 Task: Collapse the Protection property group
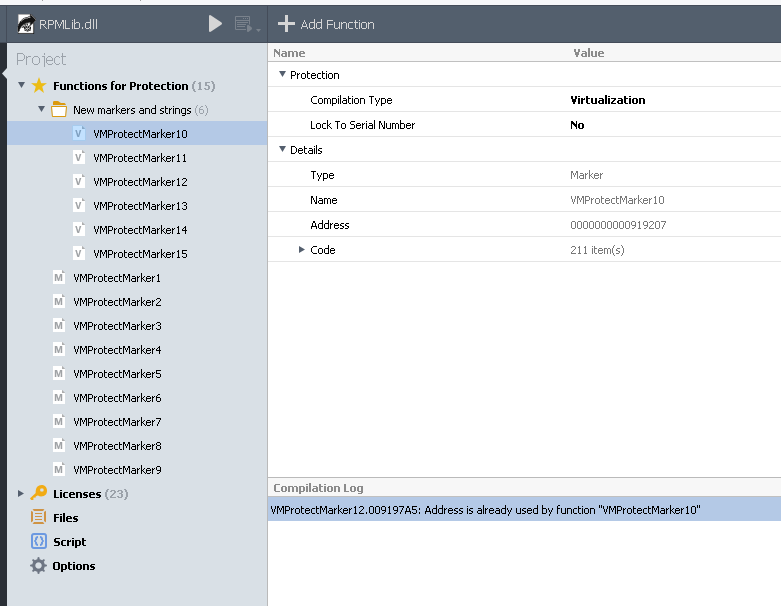282,74
